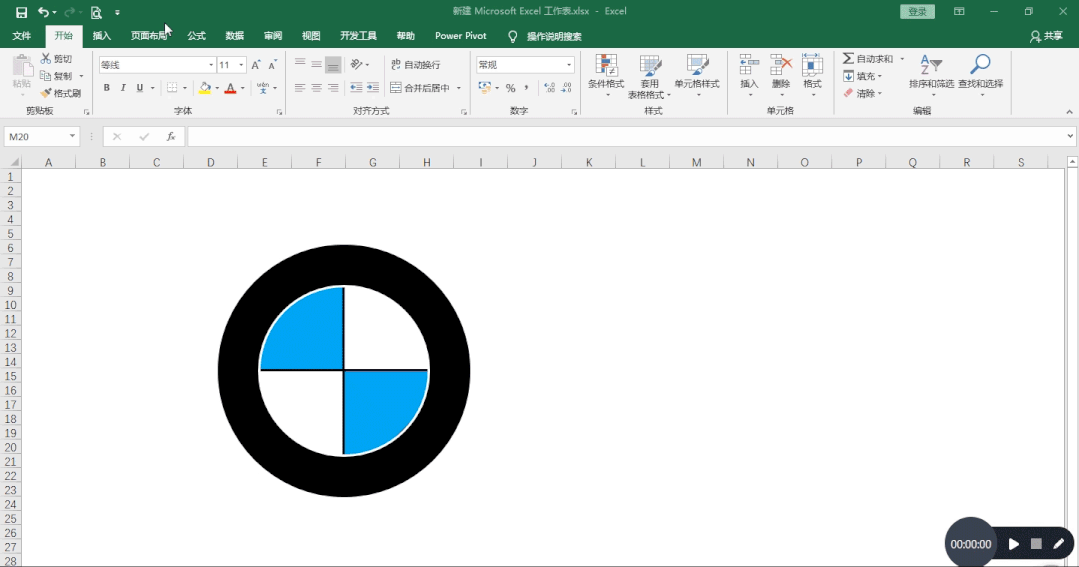Image resolution: width=1079 pixels, height=567 pixels.
Task: Click the play button on recorder widget
Action: [x=1014, y=544]
